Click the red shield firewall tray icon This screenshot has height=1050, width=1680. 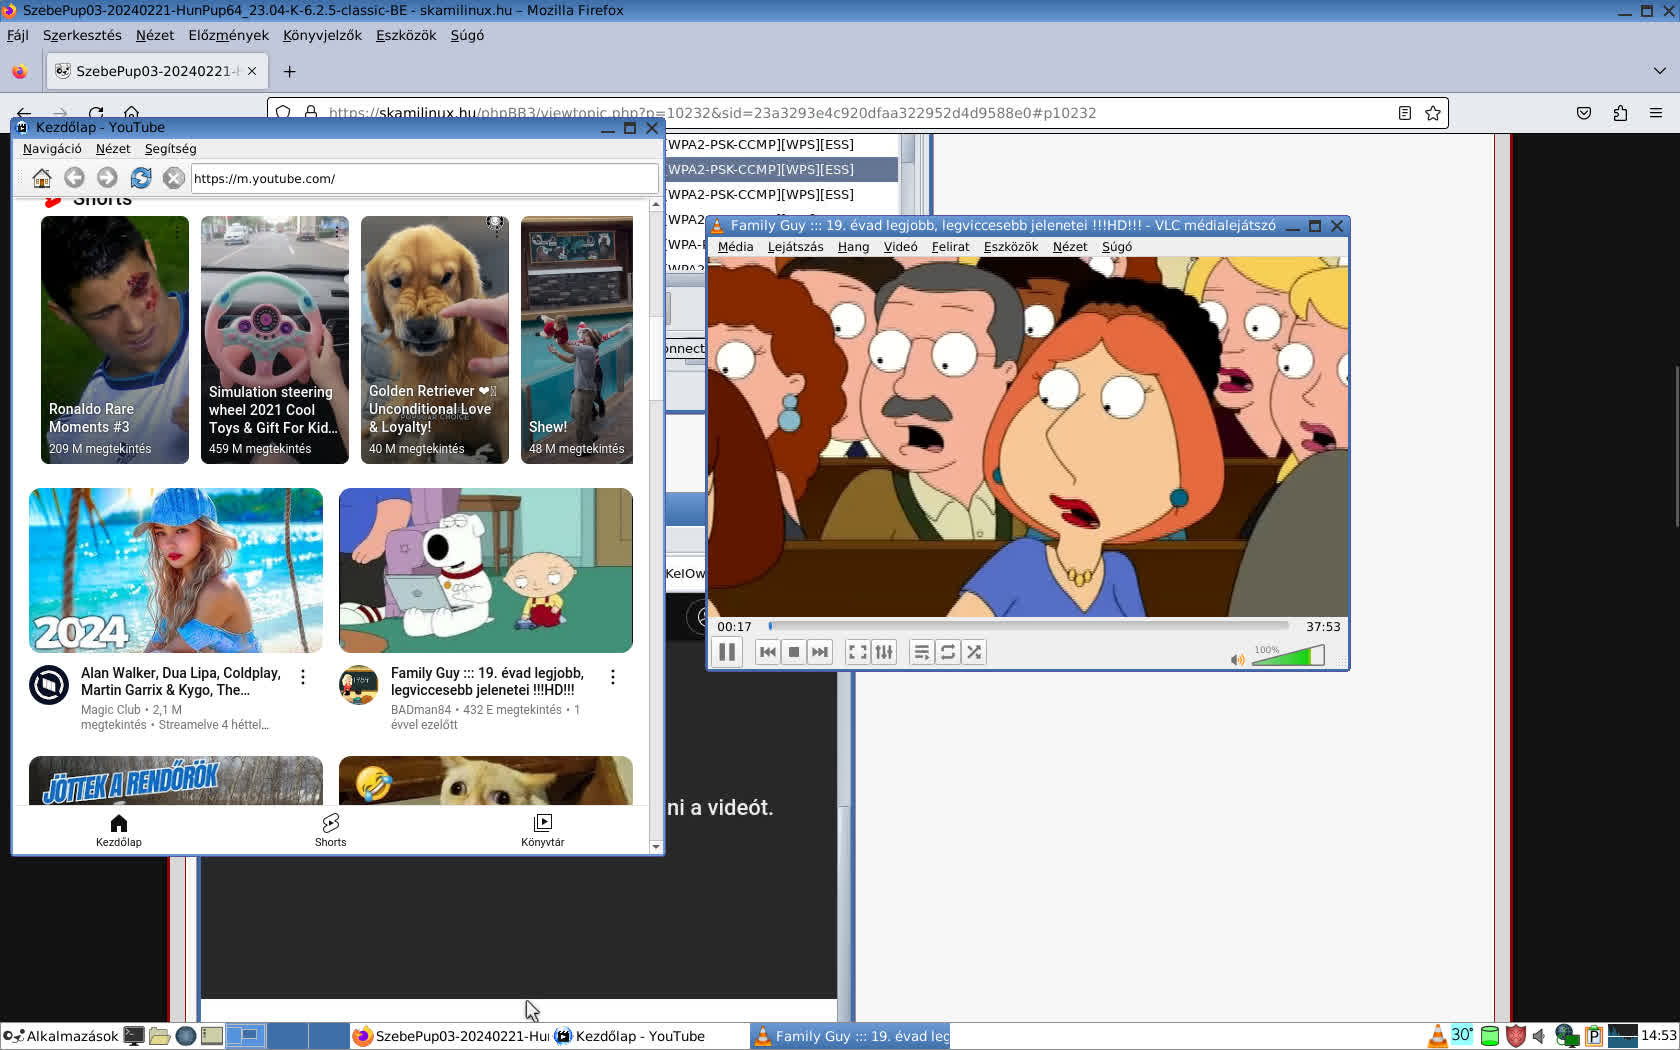point(1516,1036)
